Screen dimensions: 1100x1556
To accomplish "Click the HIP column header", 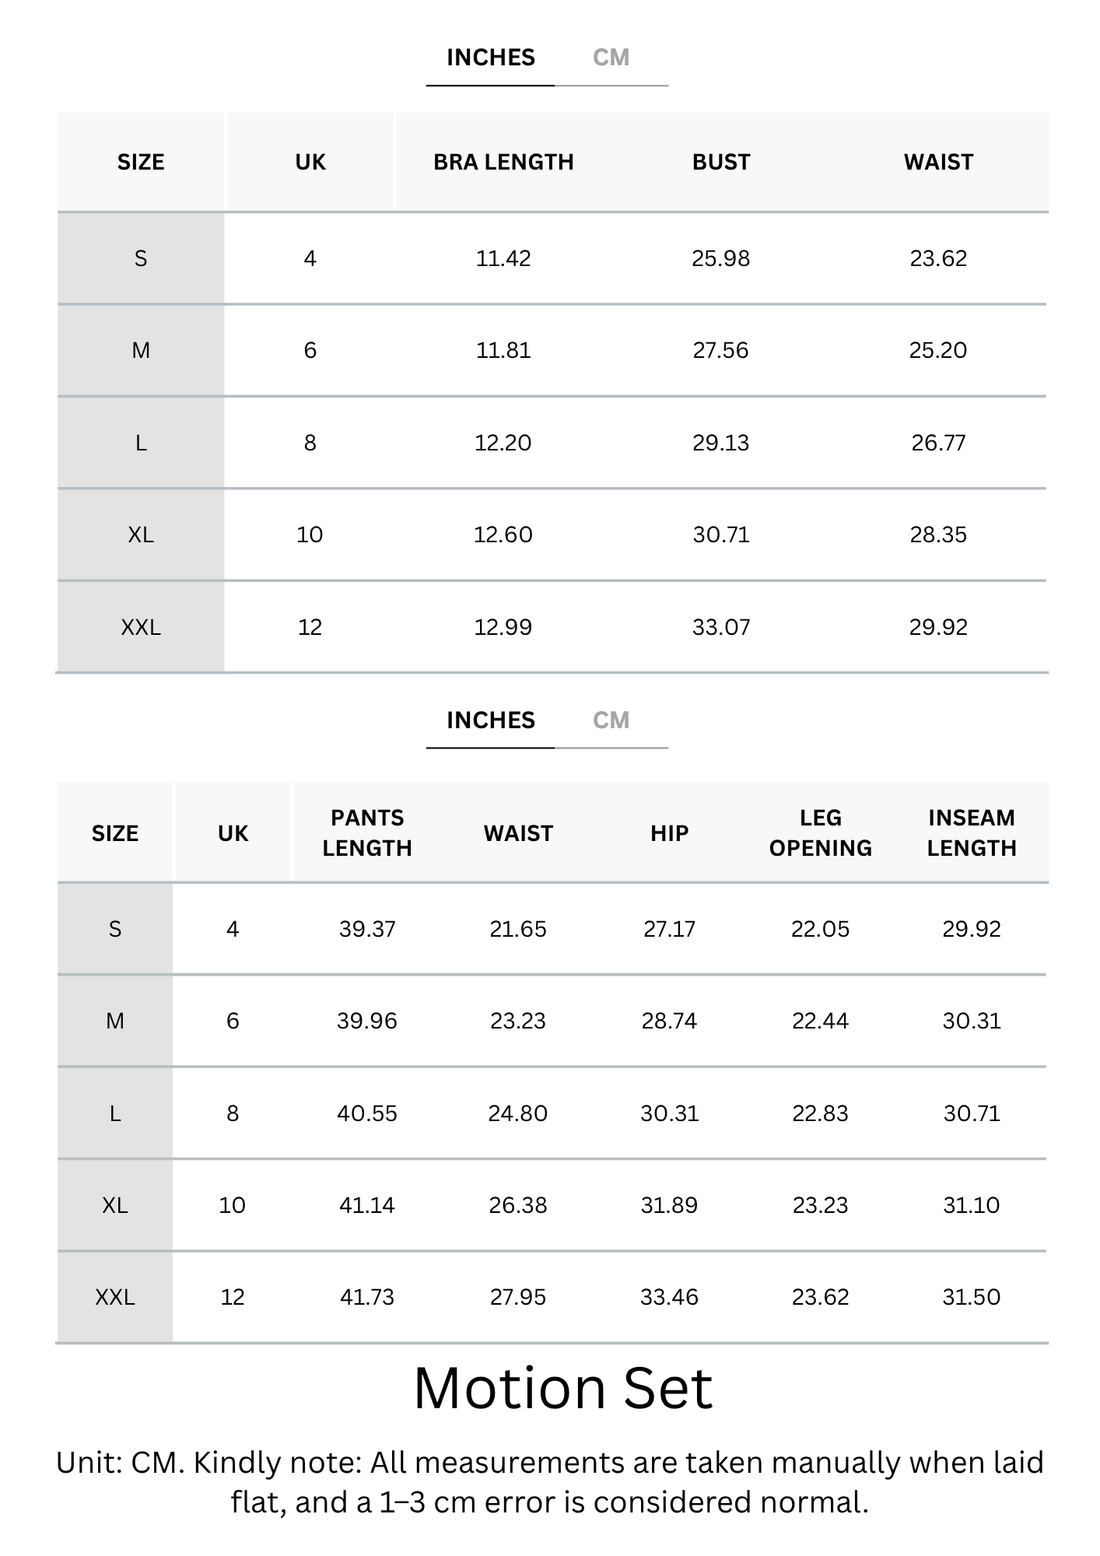I will [669, 833].
